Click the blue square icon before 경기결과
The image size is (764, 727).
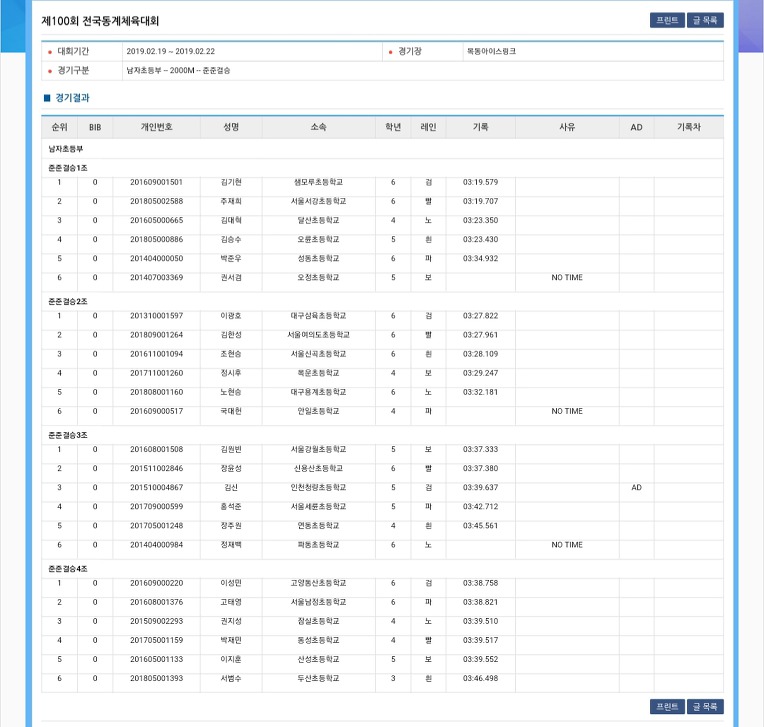(x=46, y=98)
